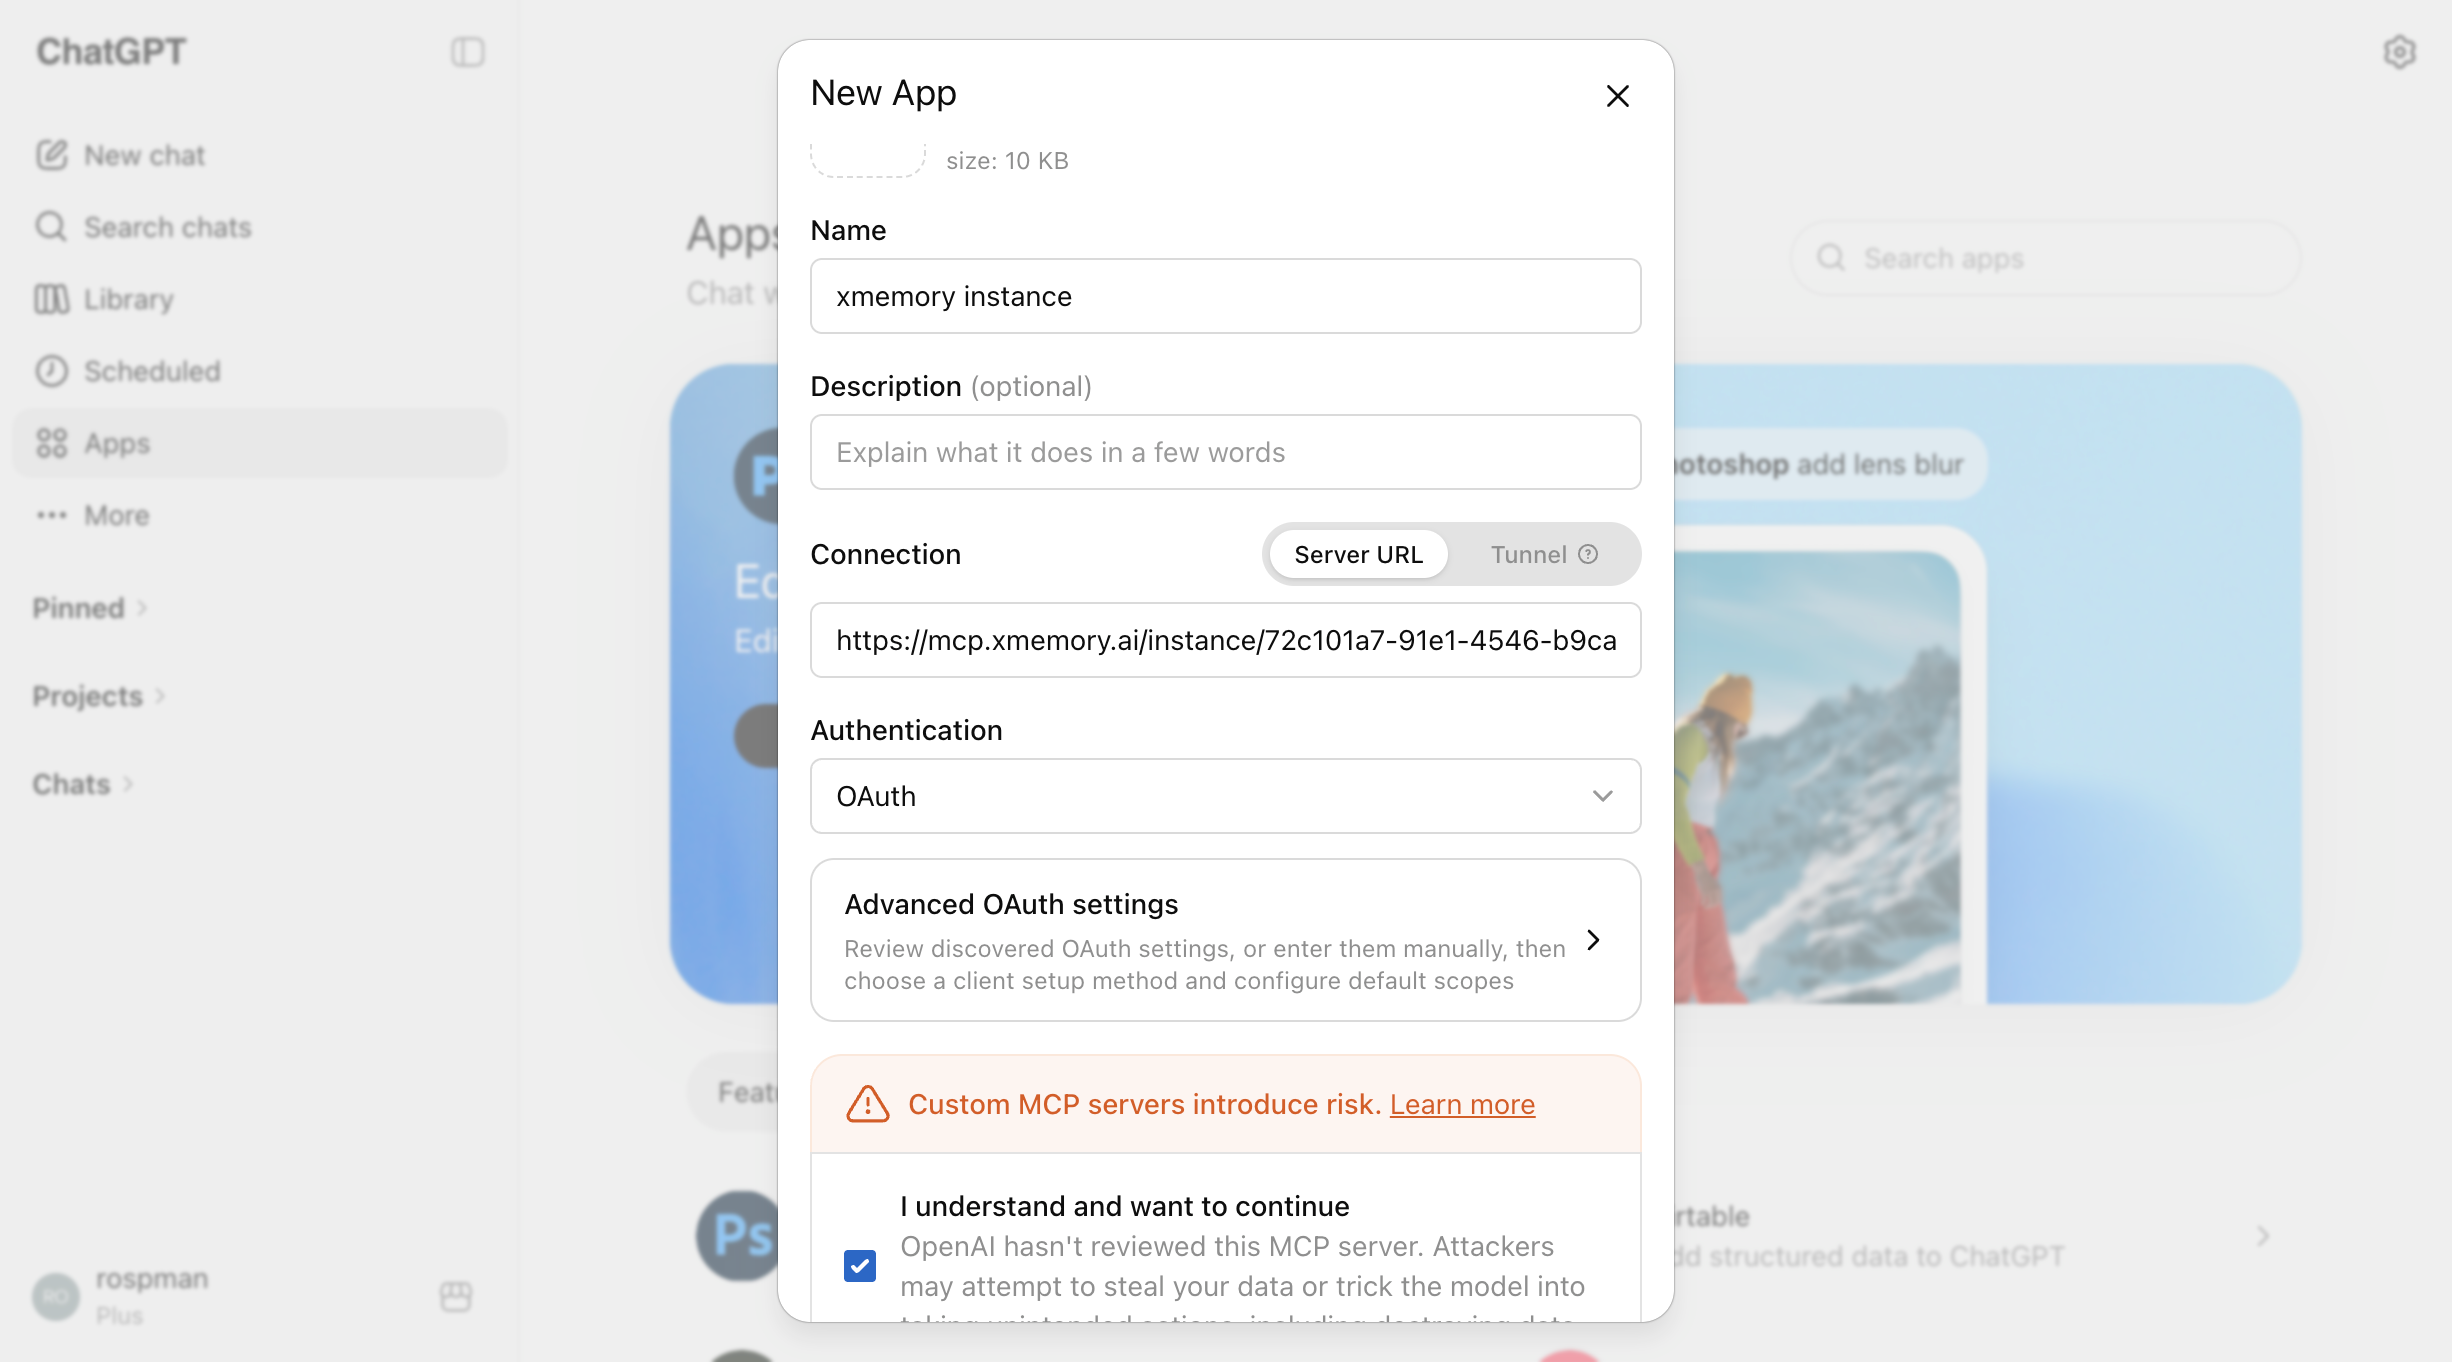
Task: Open the Library sidebar item
Action: click(x=259, y=299)
